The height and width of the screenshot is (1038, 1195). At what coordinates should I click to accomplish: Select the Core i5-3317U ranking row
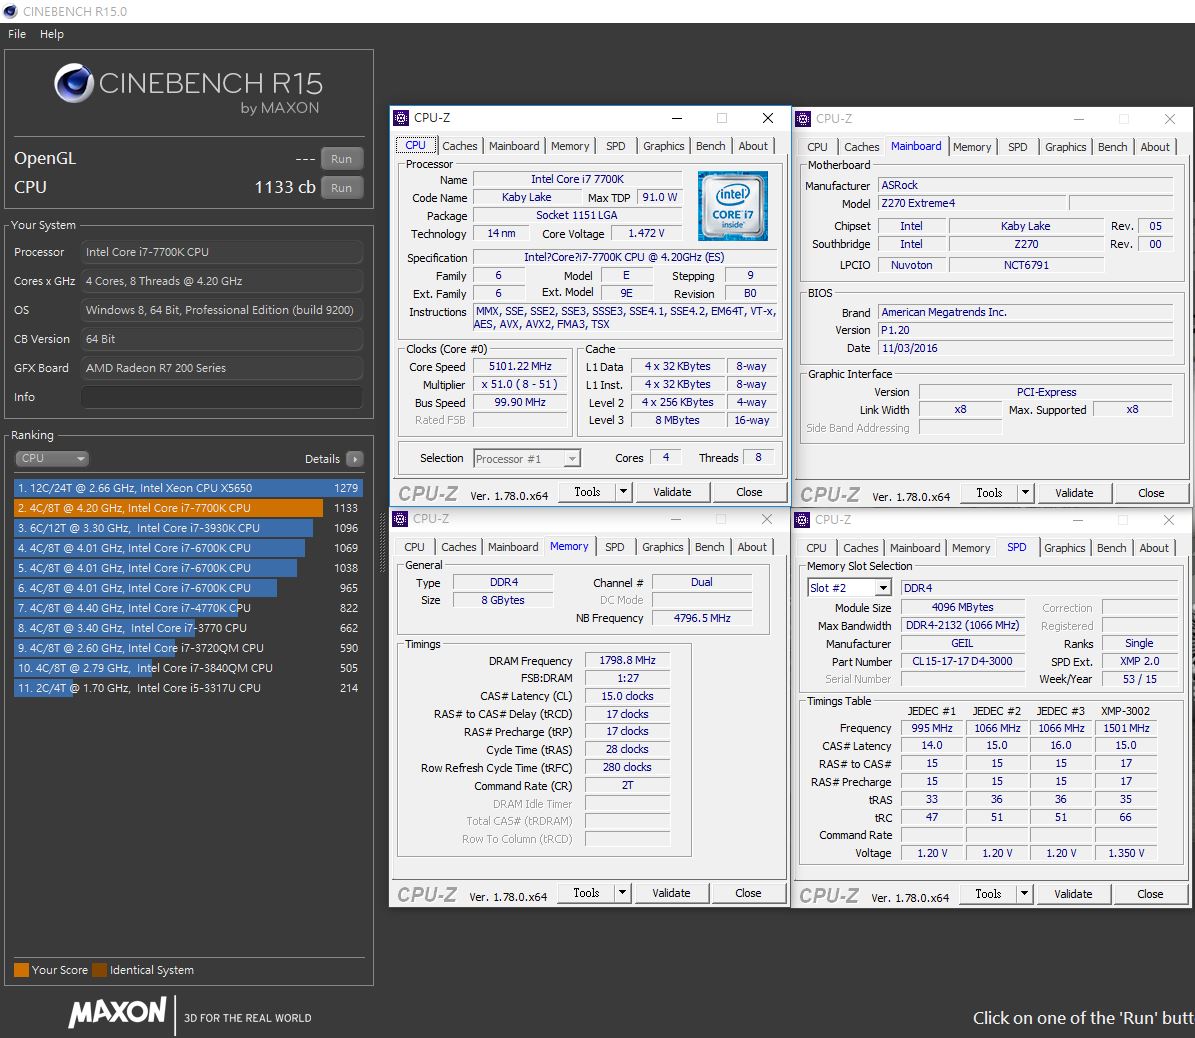tap(188, 687)
